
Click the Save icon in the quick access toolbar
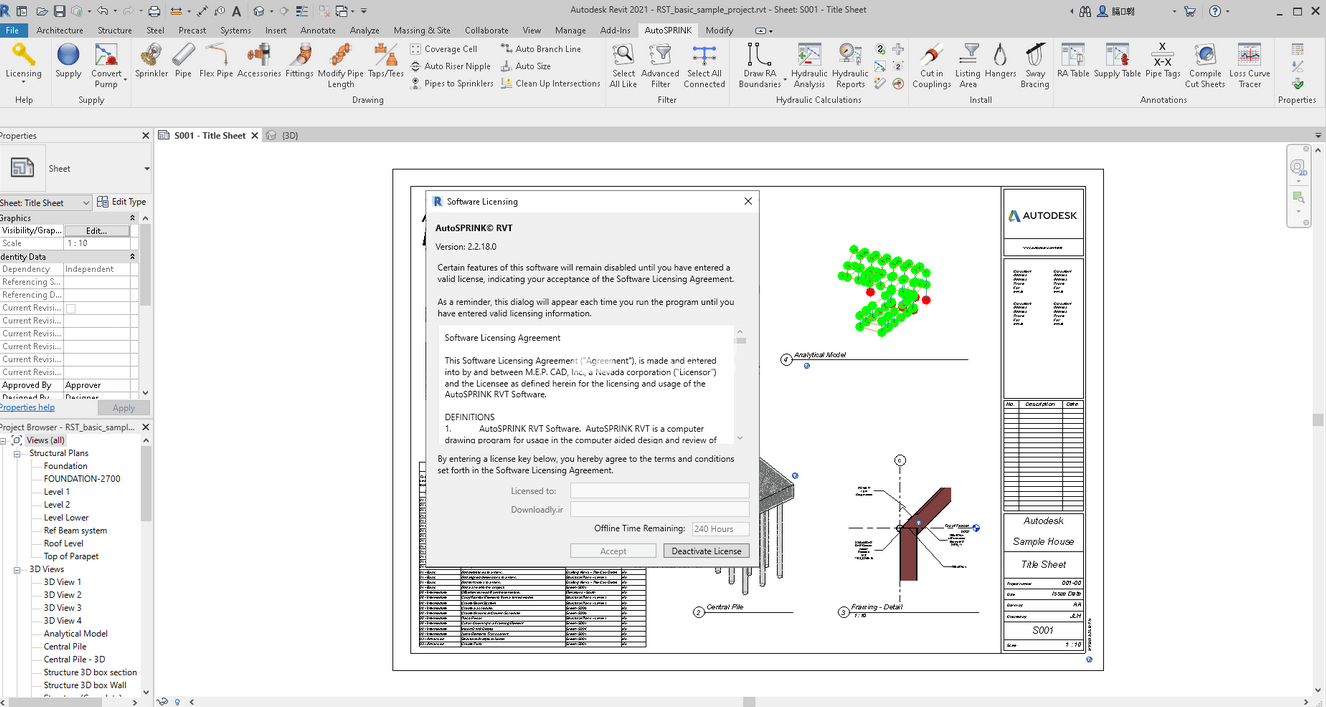tap(60, 11)
